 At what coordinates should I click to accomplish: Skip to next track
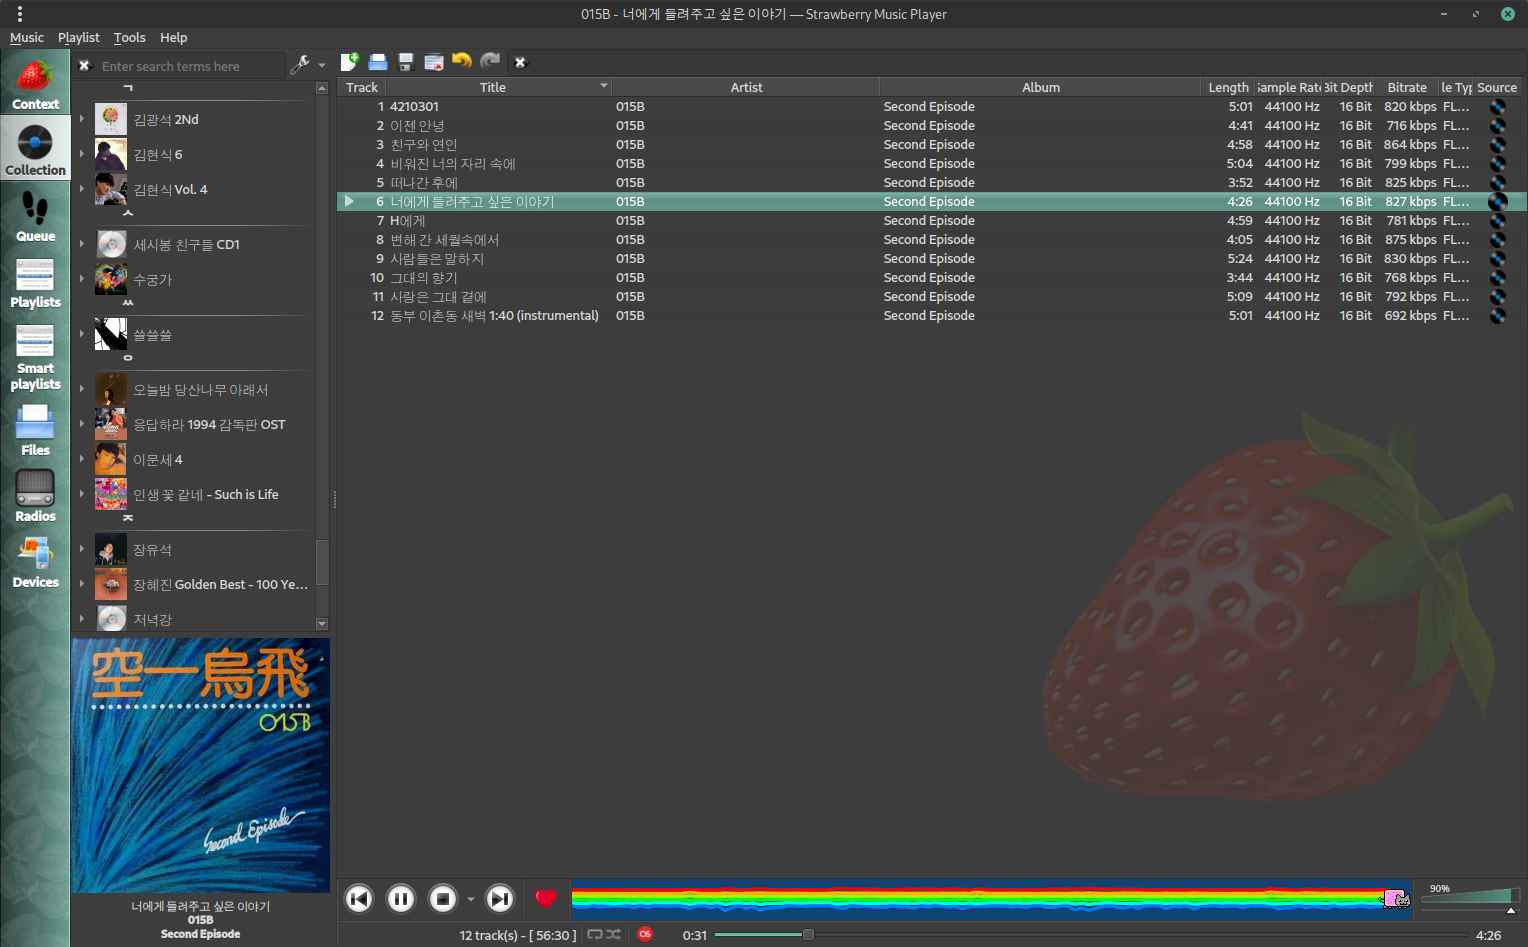tap(500, 899)
